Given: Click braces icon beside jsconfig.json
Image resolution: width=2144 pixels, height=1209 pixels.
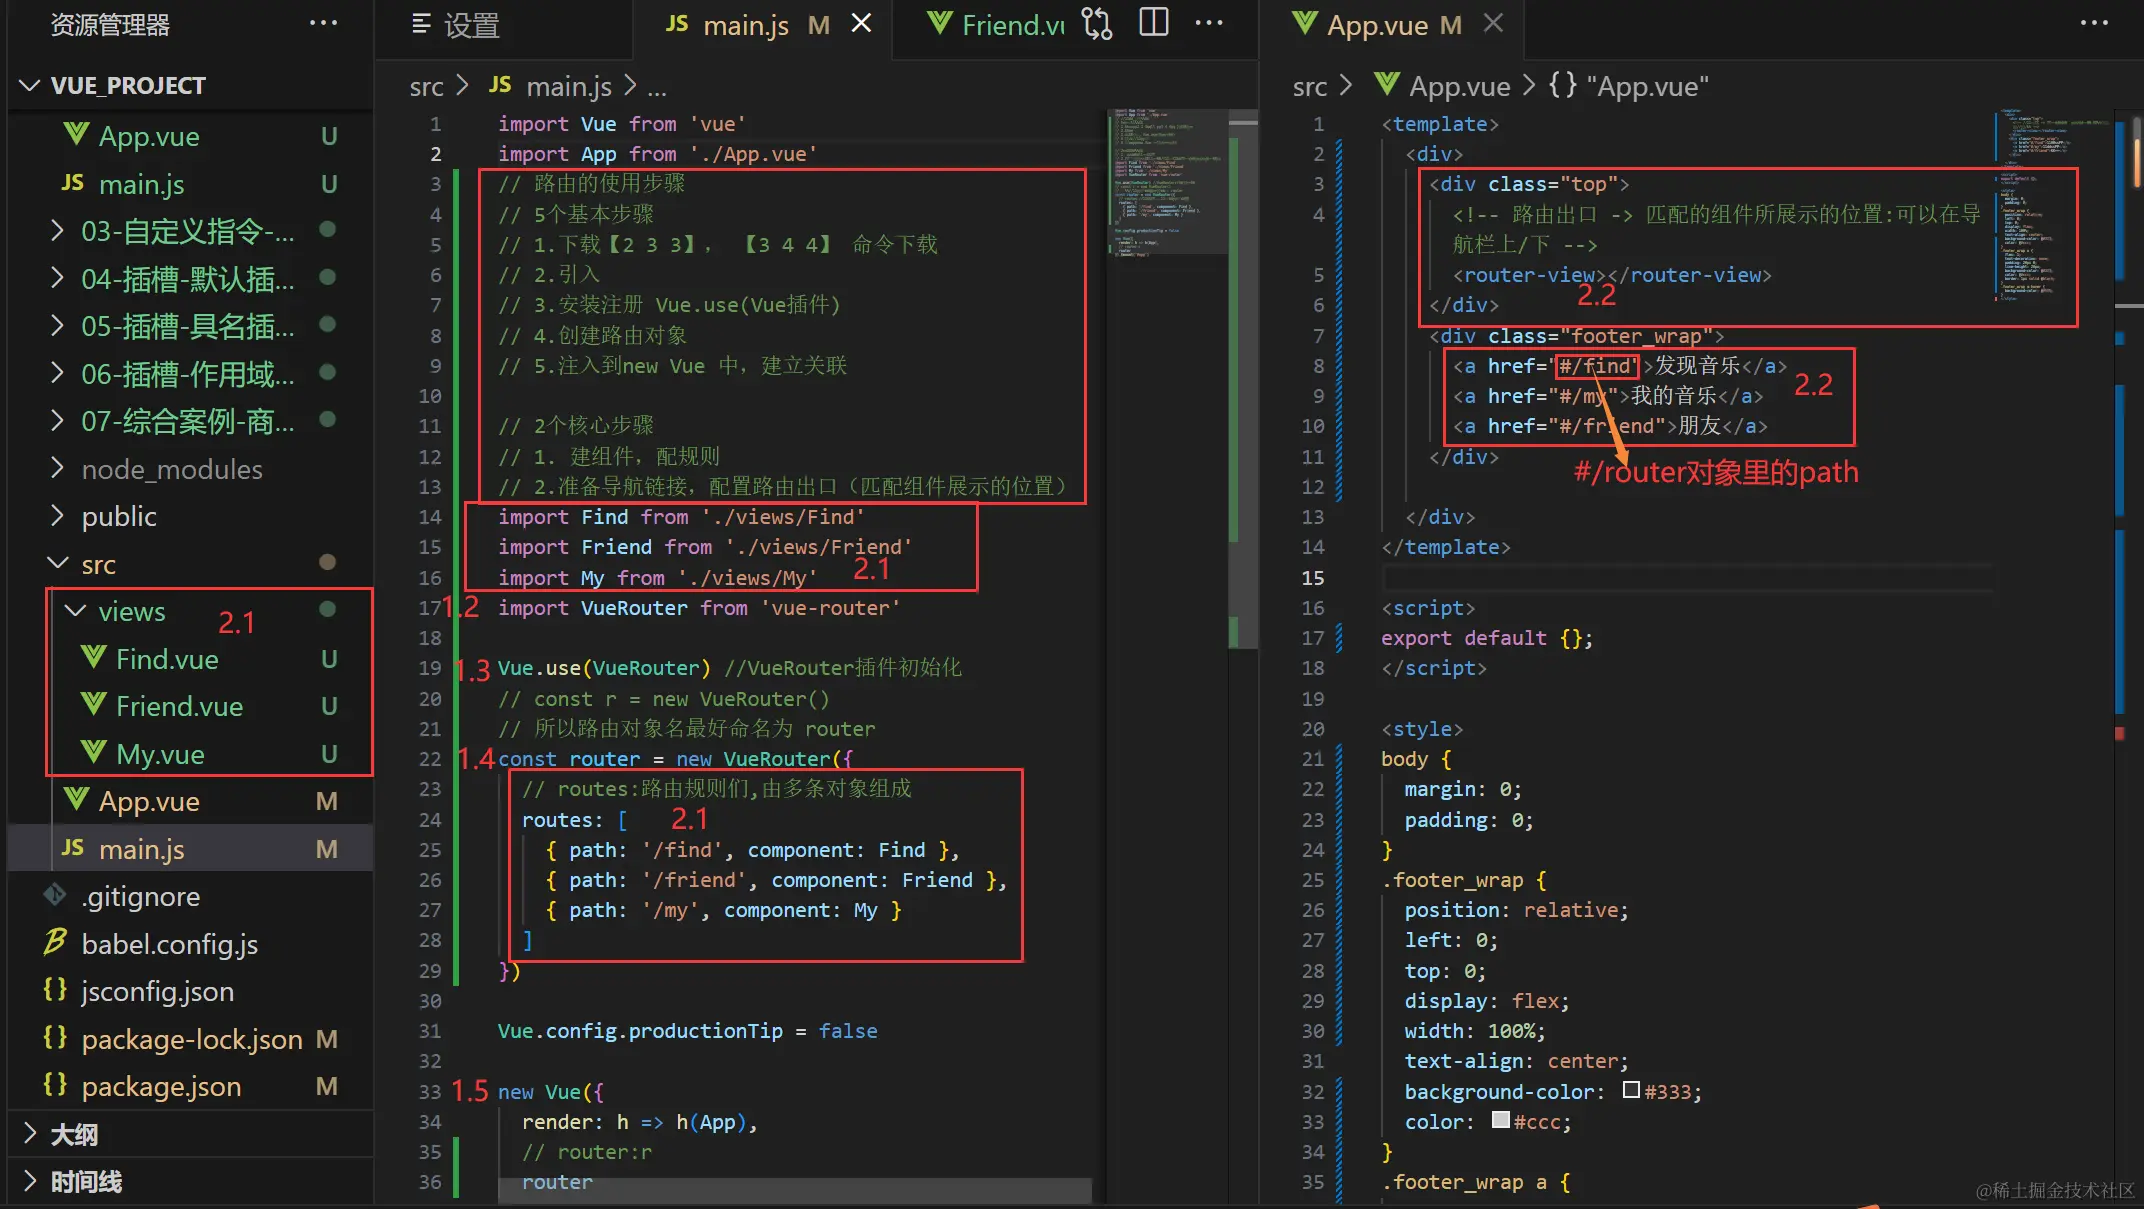Looking at the screenshot, I should tap(55, 990).
